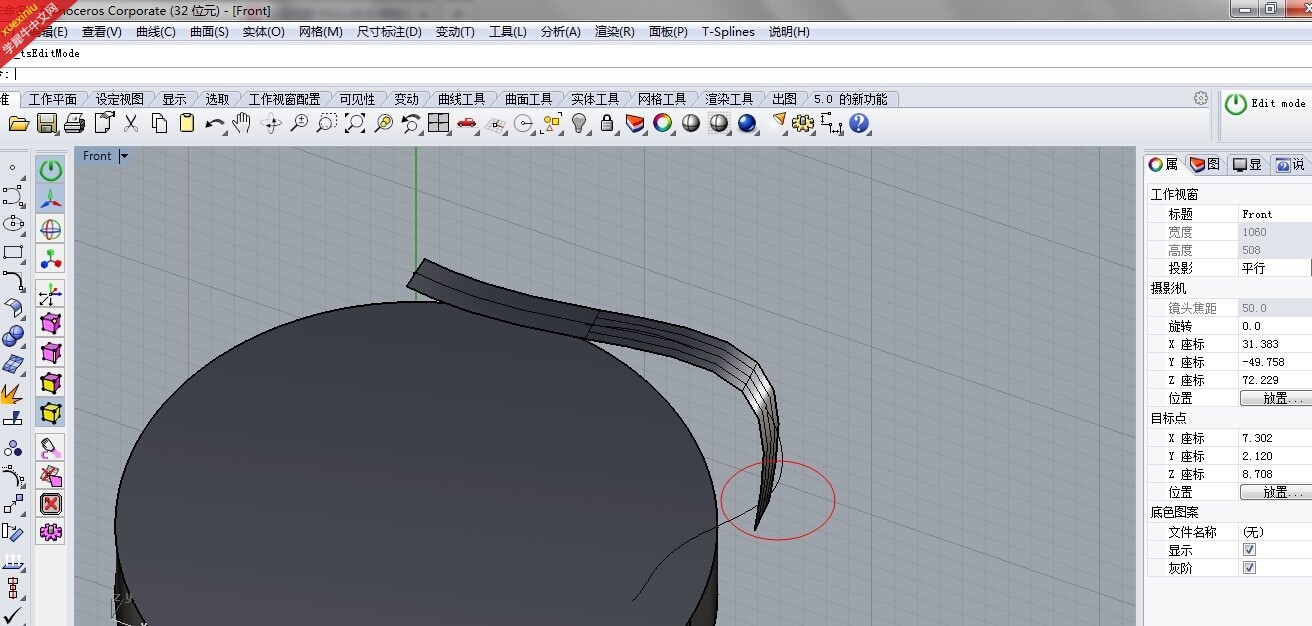
Task: Click the red car icon in toolbar
Action: pyautogui.click(x=466, y=123)
